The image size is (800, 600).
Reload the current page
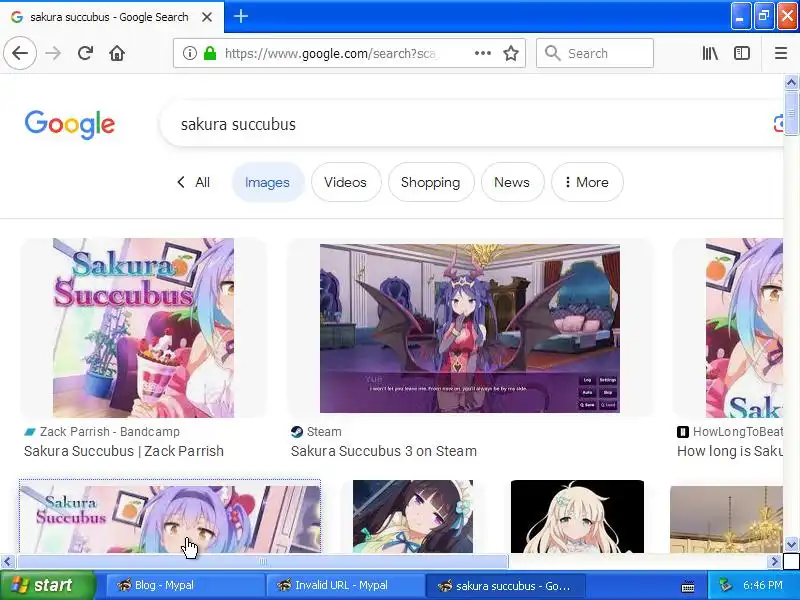(x=85, y=53)
